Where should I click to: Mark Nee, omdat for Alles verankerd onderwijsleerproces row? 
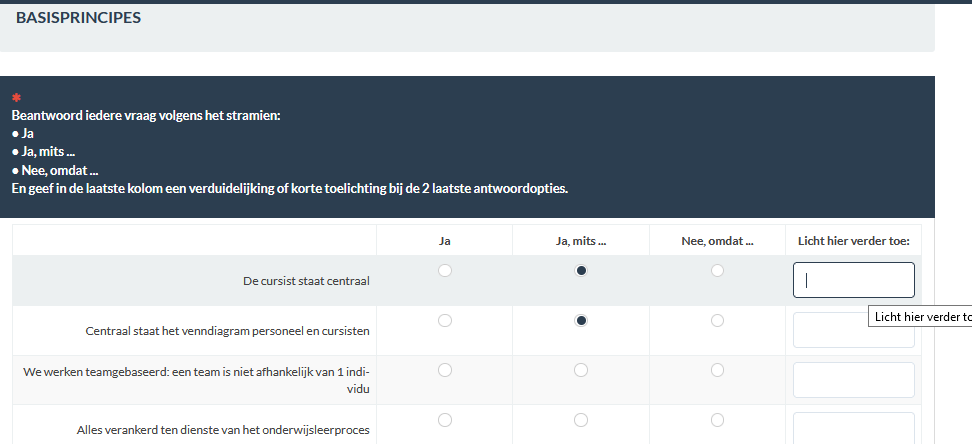tap(717, 420)
